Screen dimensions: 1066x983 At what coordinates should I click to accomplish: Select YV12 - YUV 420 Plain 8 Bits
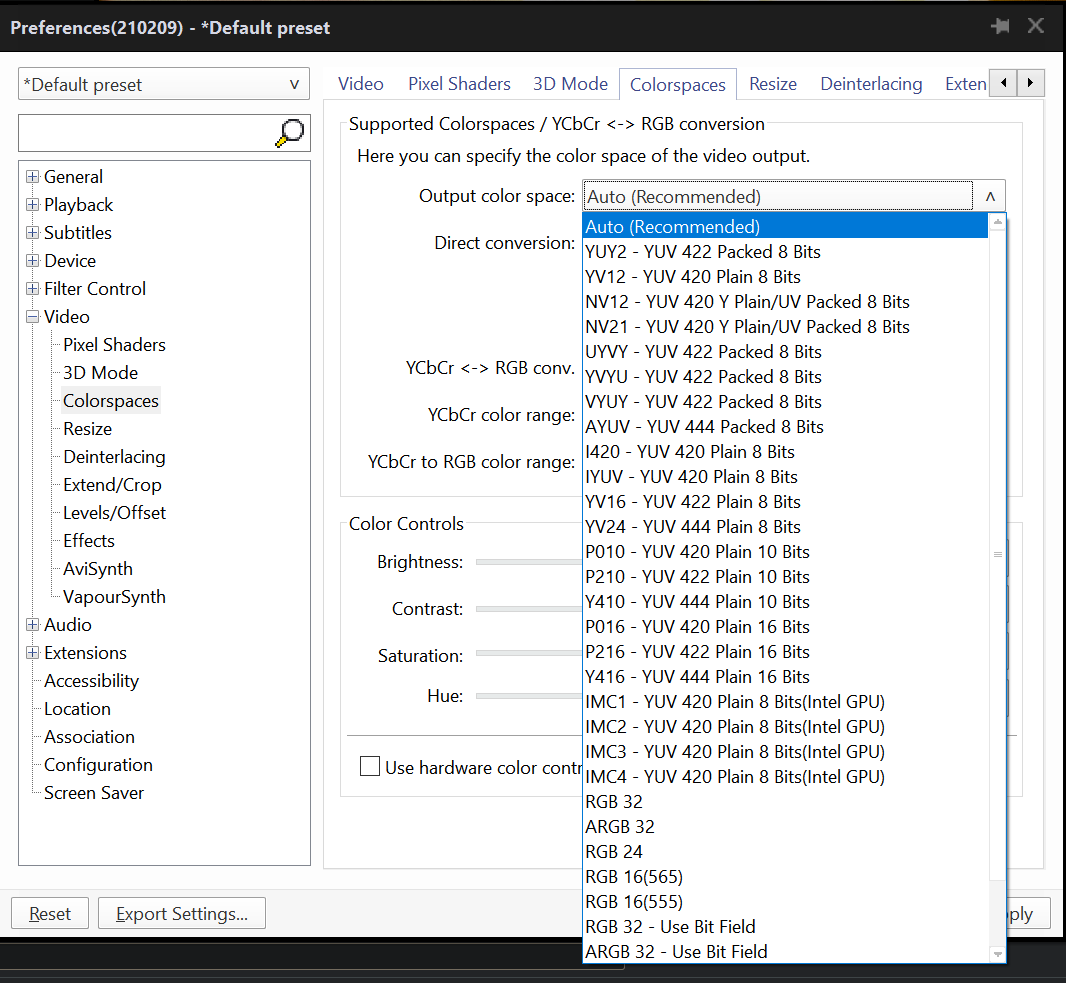[693, 277]
